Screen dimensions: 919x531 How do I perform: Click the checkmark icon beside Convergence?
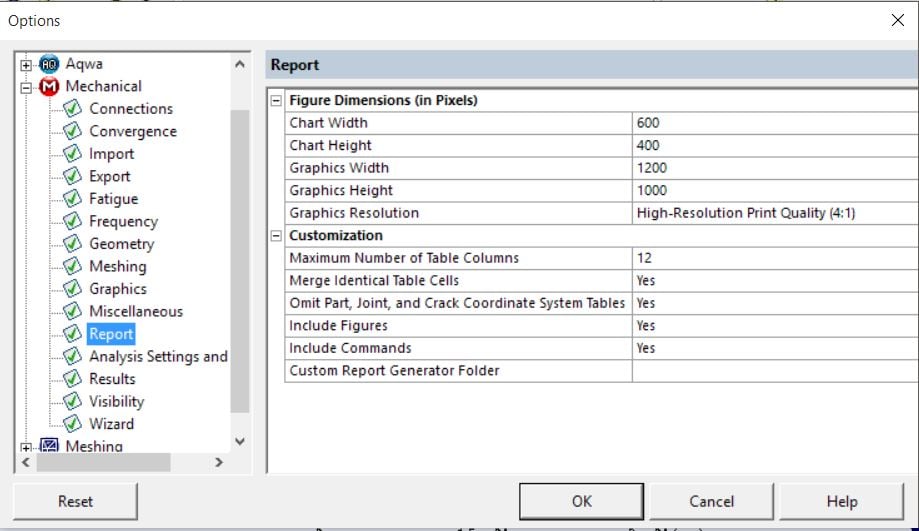tap(73, 131)
